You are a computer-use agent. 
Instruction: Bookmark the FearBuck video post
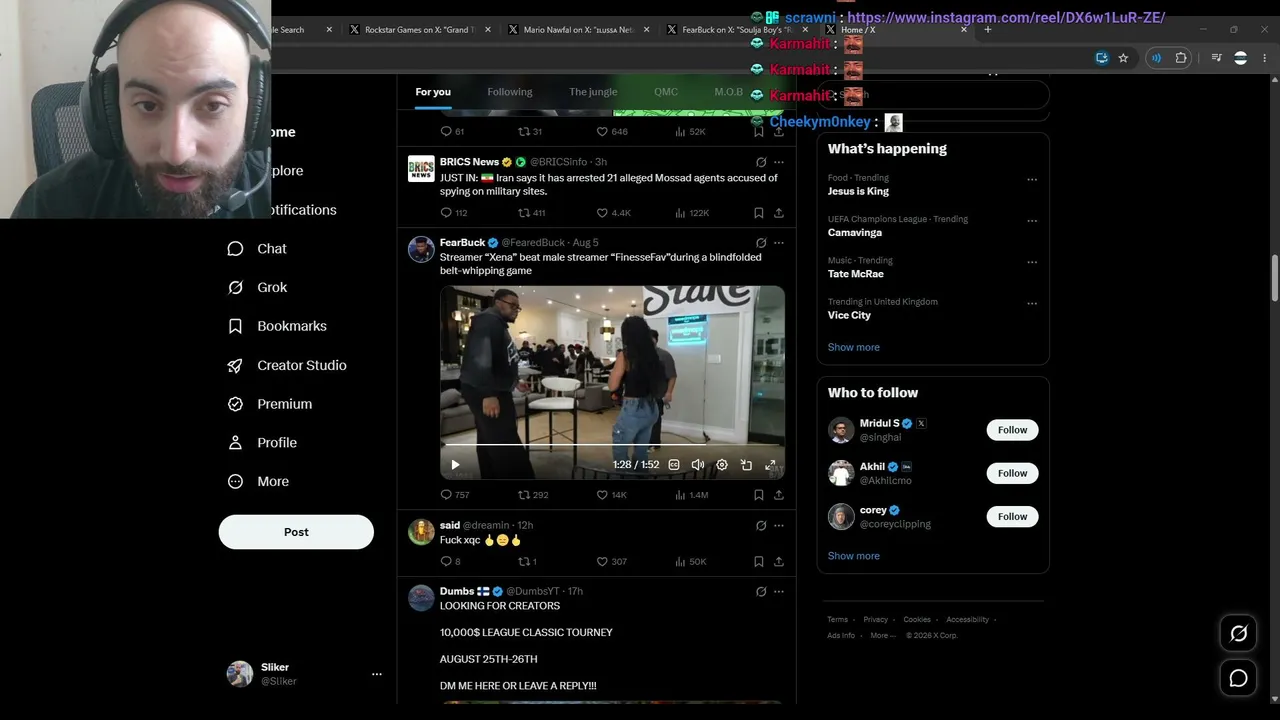coord(758,495)
